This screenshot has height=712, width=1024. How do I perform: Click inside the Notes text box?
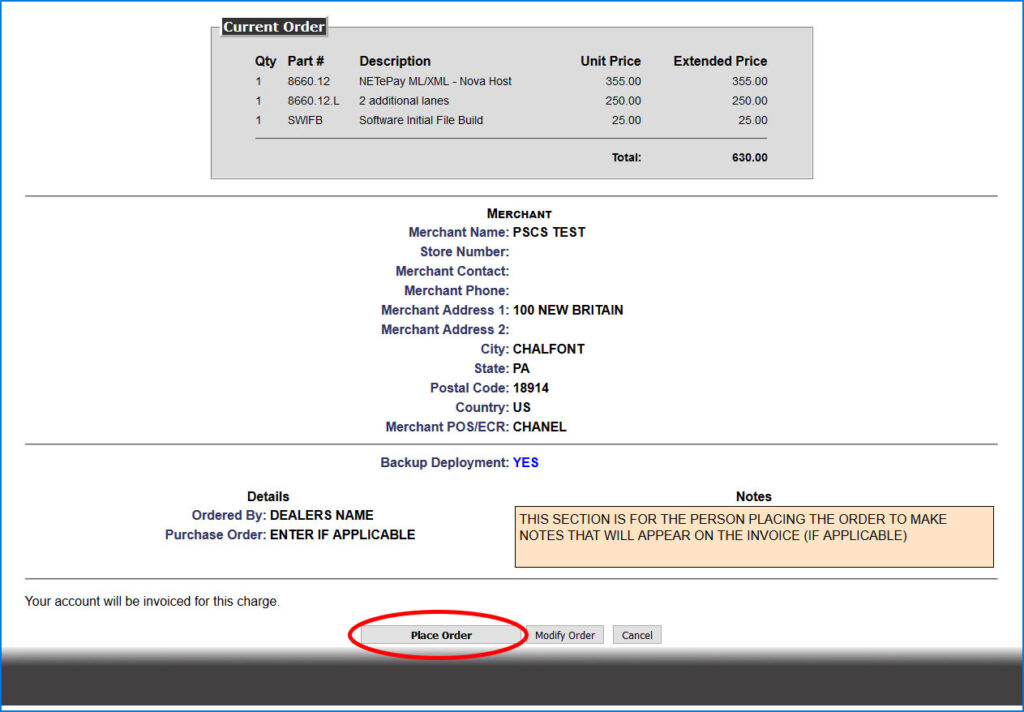point(754,536)
